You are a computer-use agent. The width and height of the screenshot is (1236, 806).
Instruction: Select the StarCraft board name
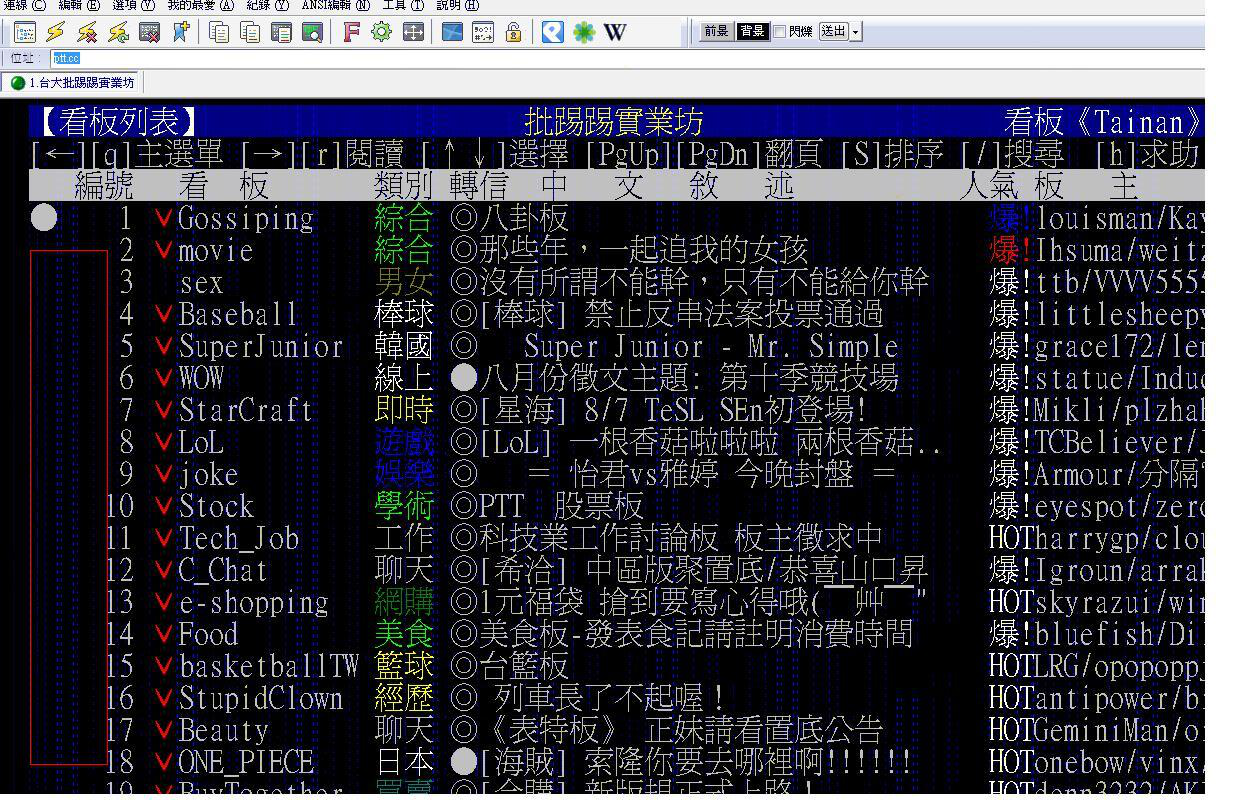click(x=246, y=411)
